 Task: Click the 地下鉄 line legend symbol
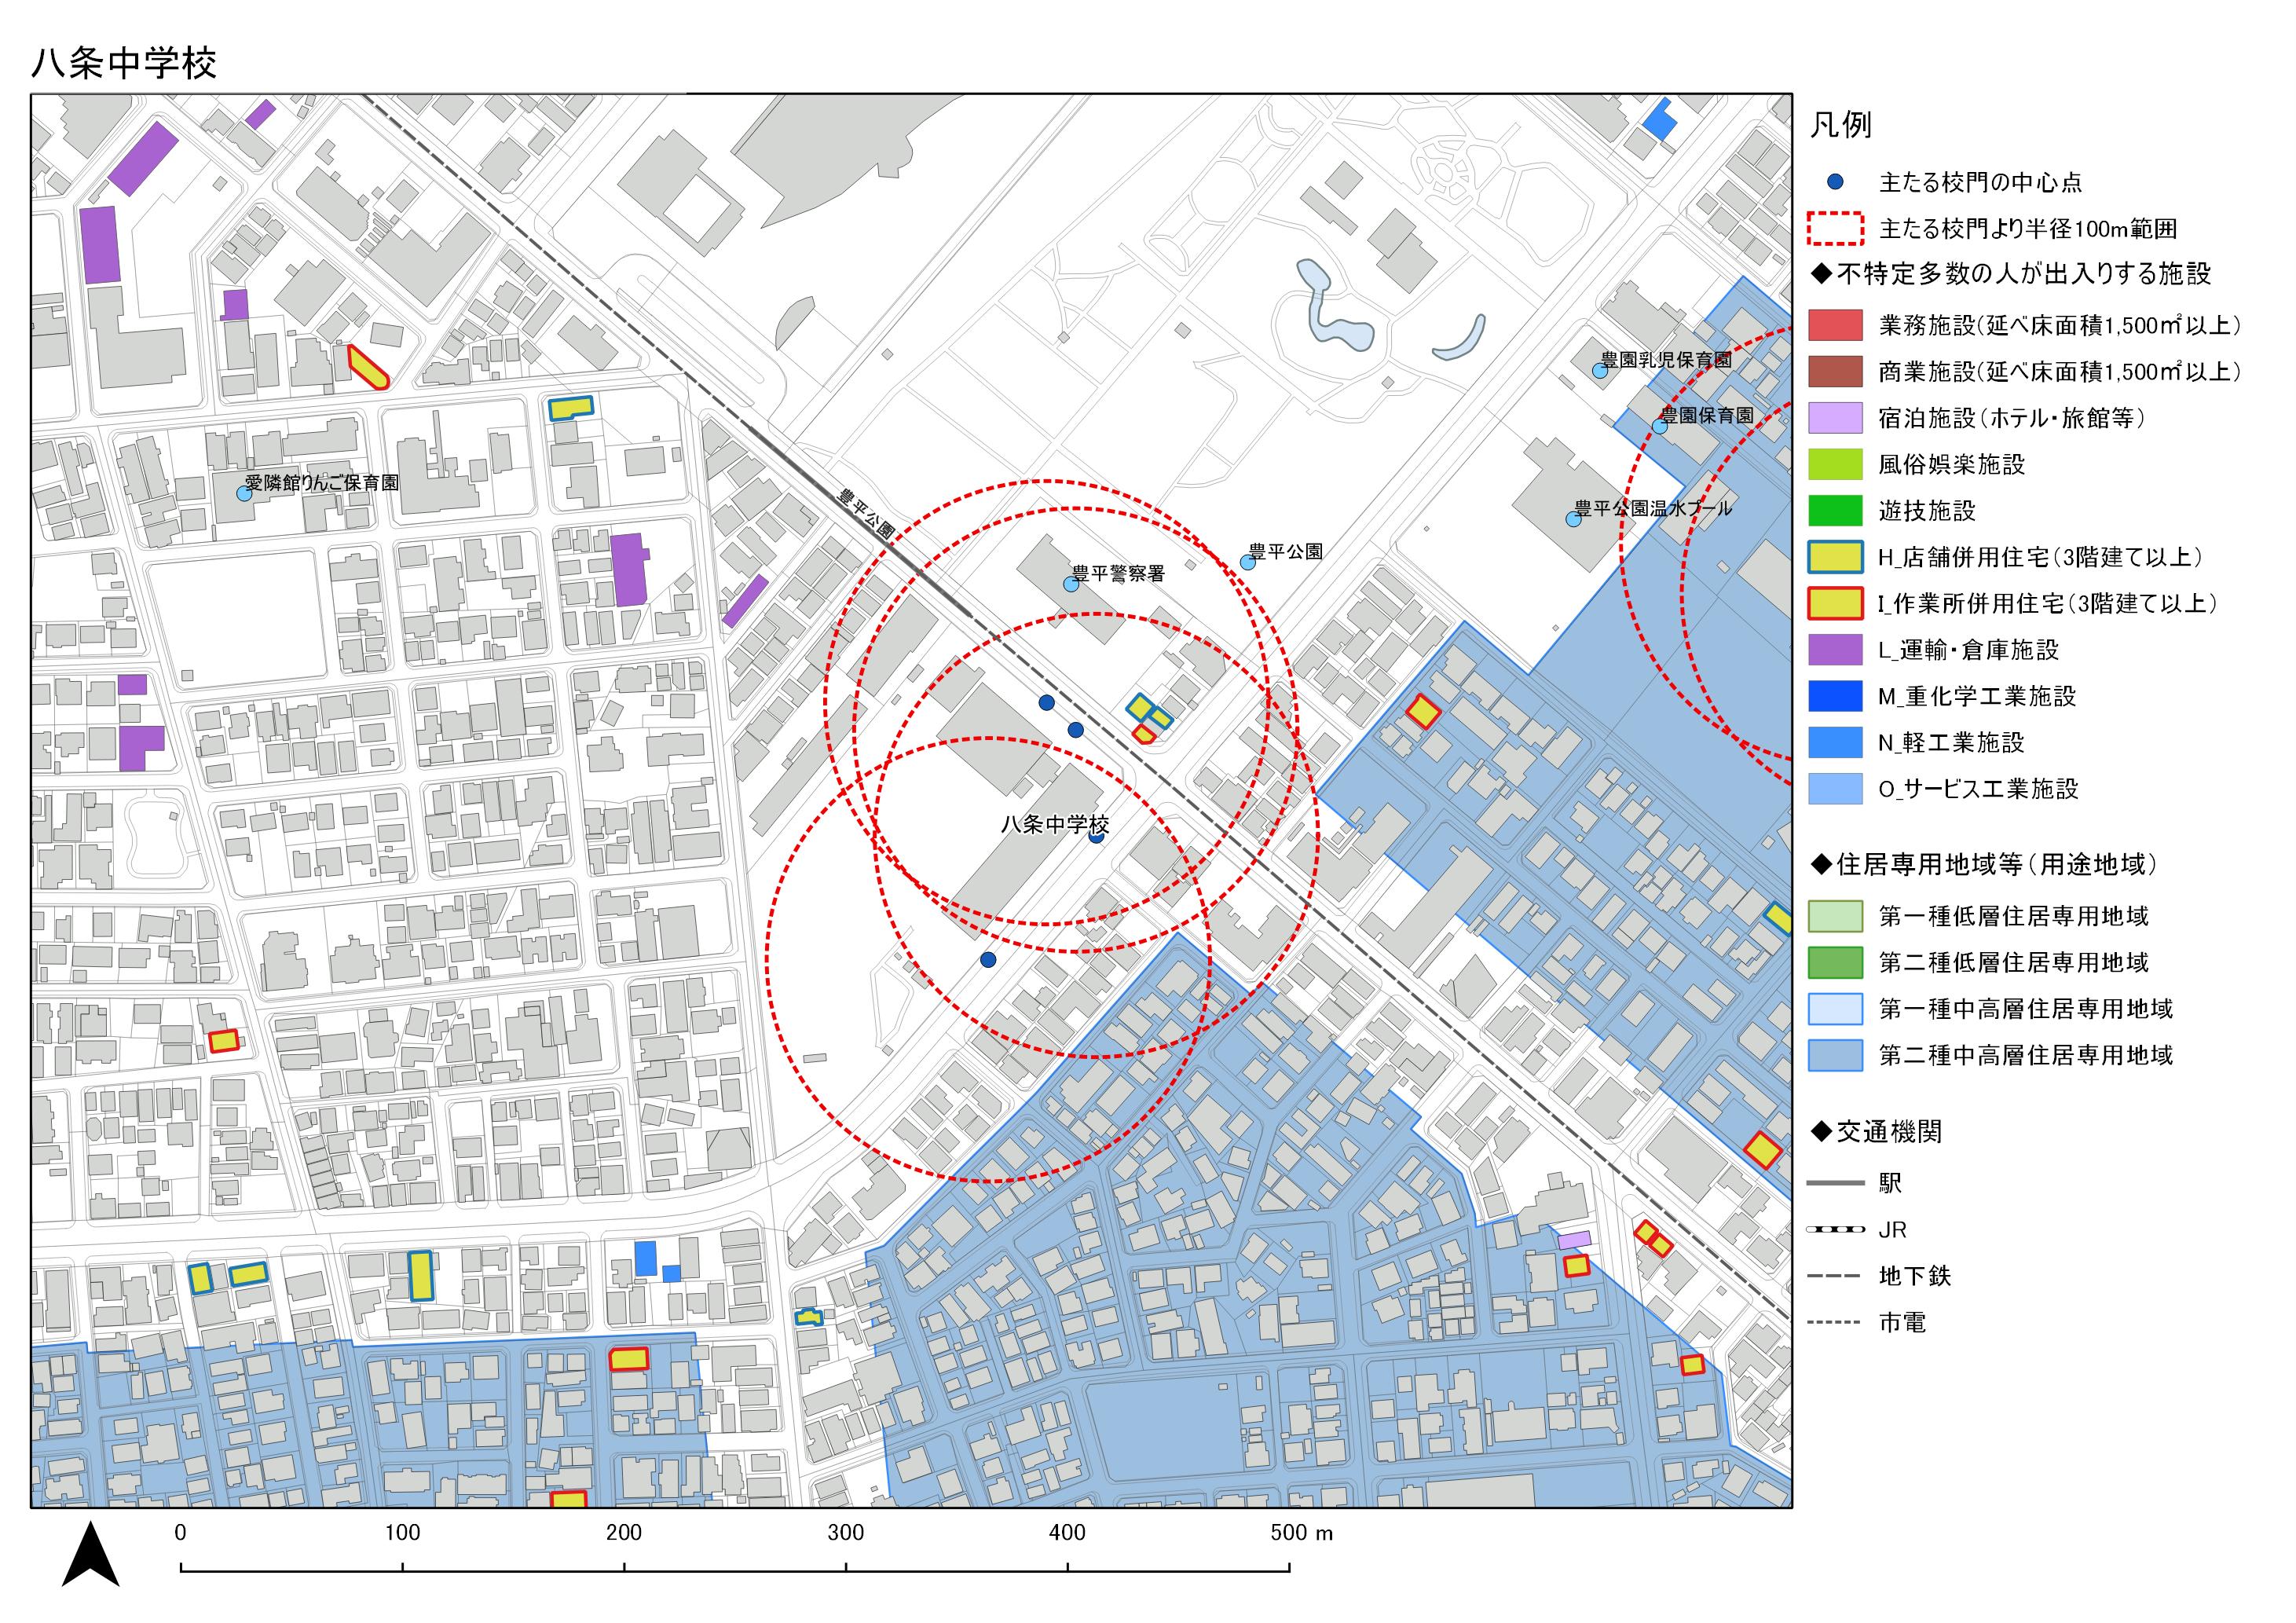tap(1835, 1276)
